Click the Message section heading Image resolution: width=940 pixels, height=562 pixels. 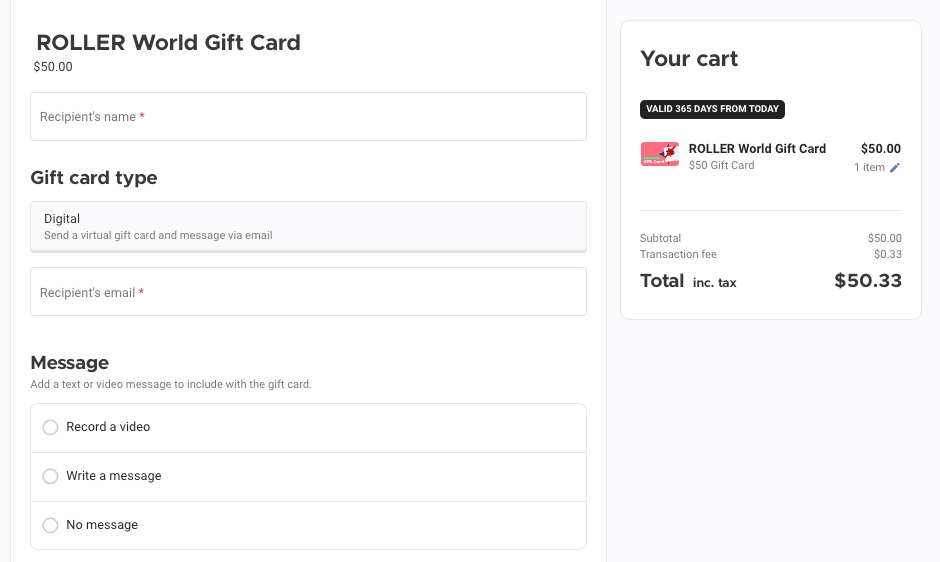click(x=70, y=362)
